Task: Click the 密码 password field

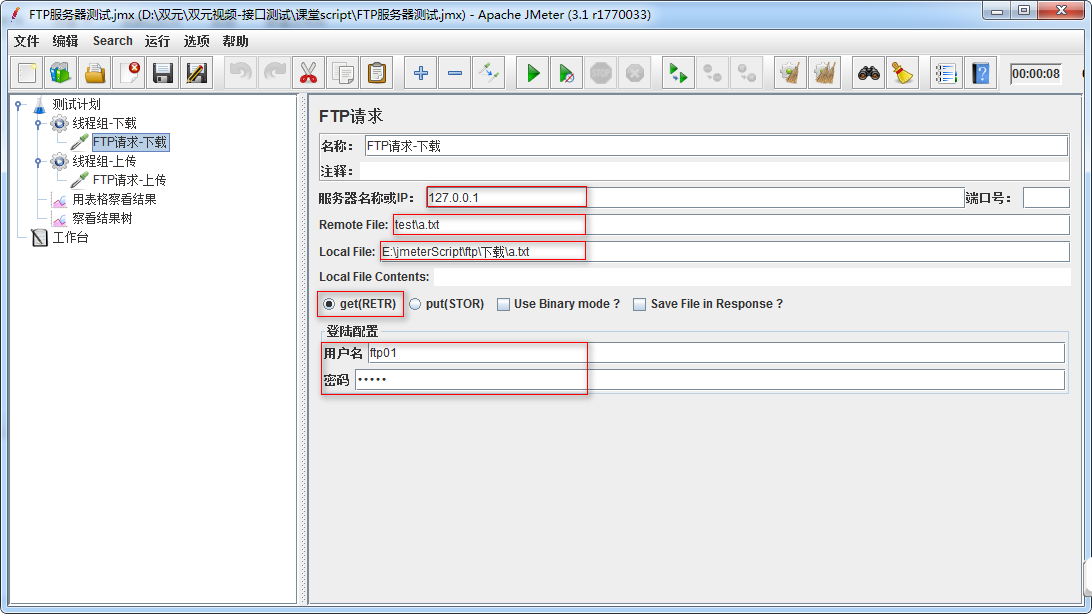Action: pos(710,380)
